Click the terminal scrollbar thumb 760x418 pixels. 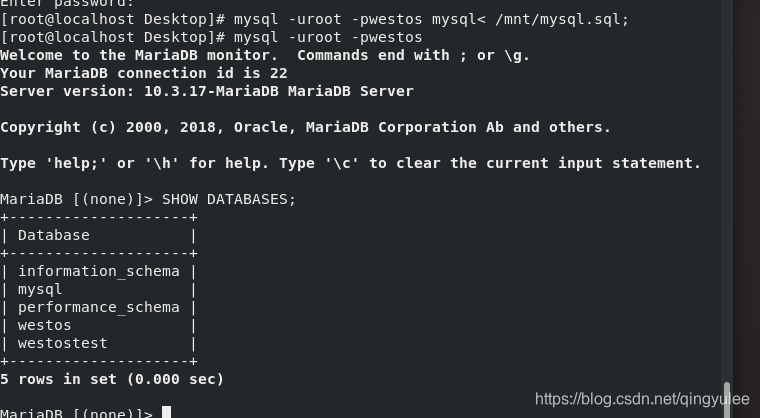(x=727, y=400)
